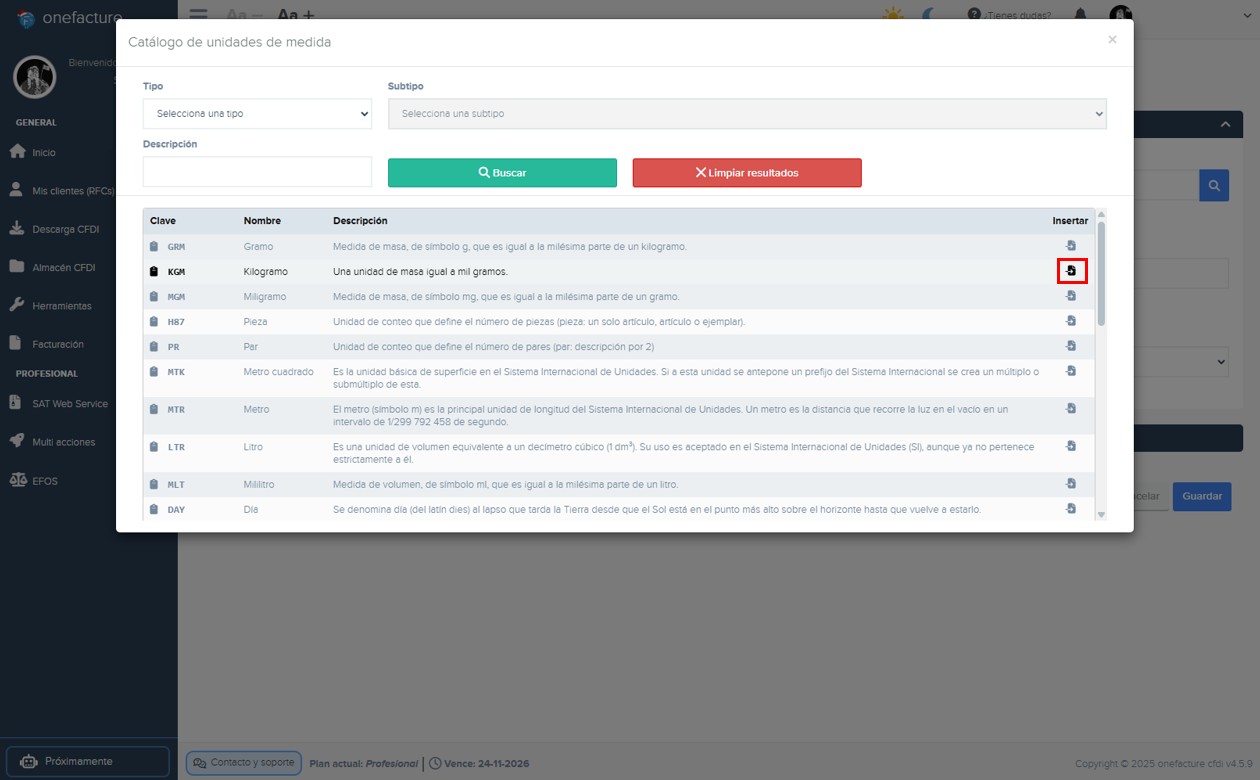Viewport: 1260px width, 780px height.
Task: Select Descarga CFDI in the sidebar
Action: [x=62, y=228]
